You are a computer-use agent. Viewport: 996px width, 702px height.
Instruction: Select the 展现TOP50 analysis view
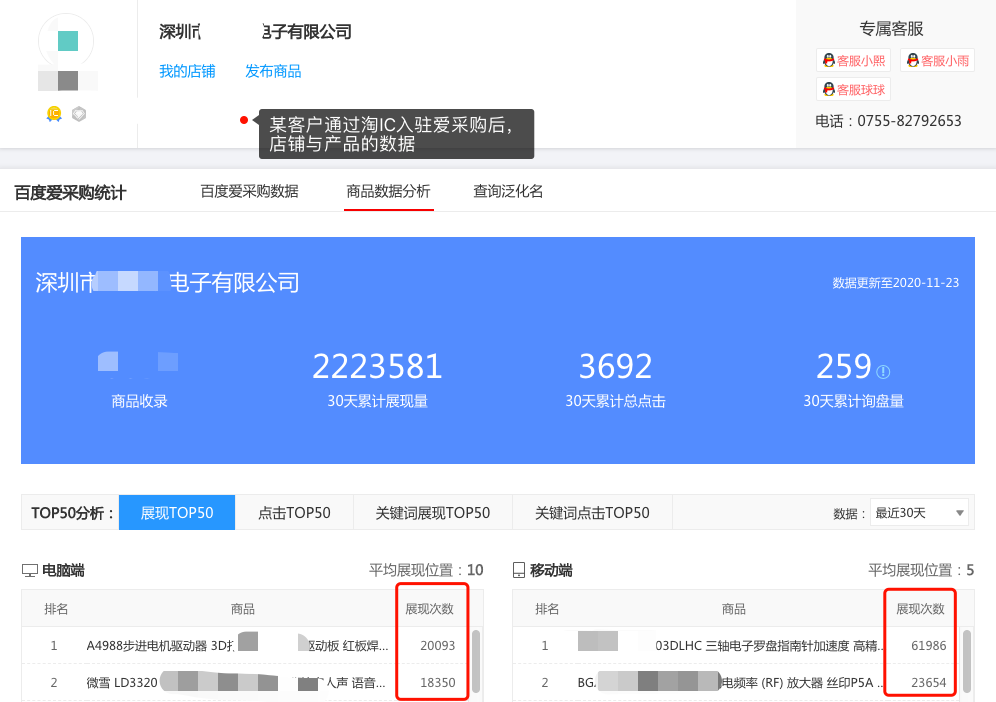[176, 511]
